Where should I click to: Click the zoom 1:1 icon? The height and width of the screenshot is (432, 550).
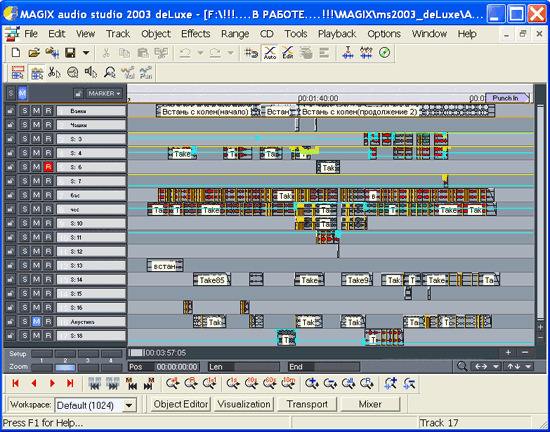(x=209, y=383)
